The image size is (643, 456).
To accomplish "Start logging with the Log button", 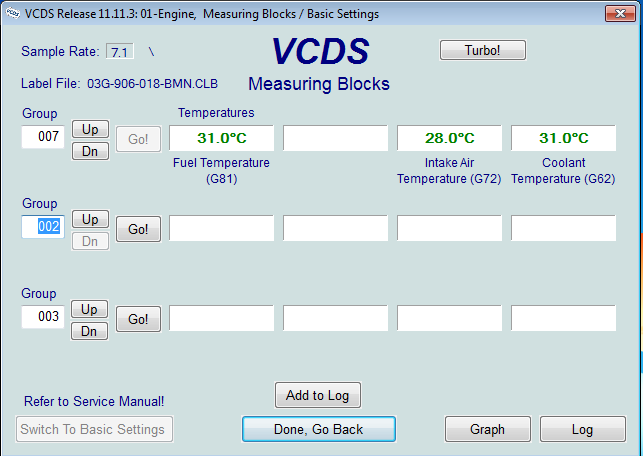I will click(583, 429).
